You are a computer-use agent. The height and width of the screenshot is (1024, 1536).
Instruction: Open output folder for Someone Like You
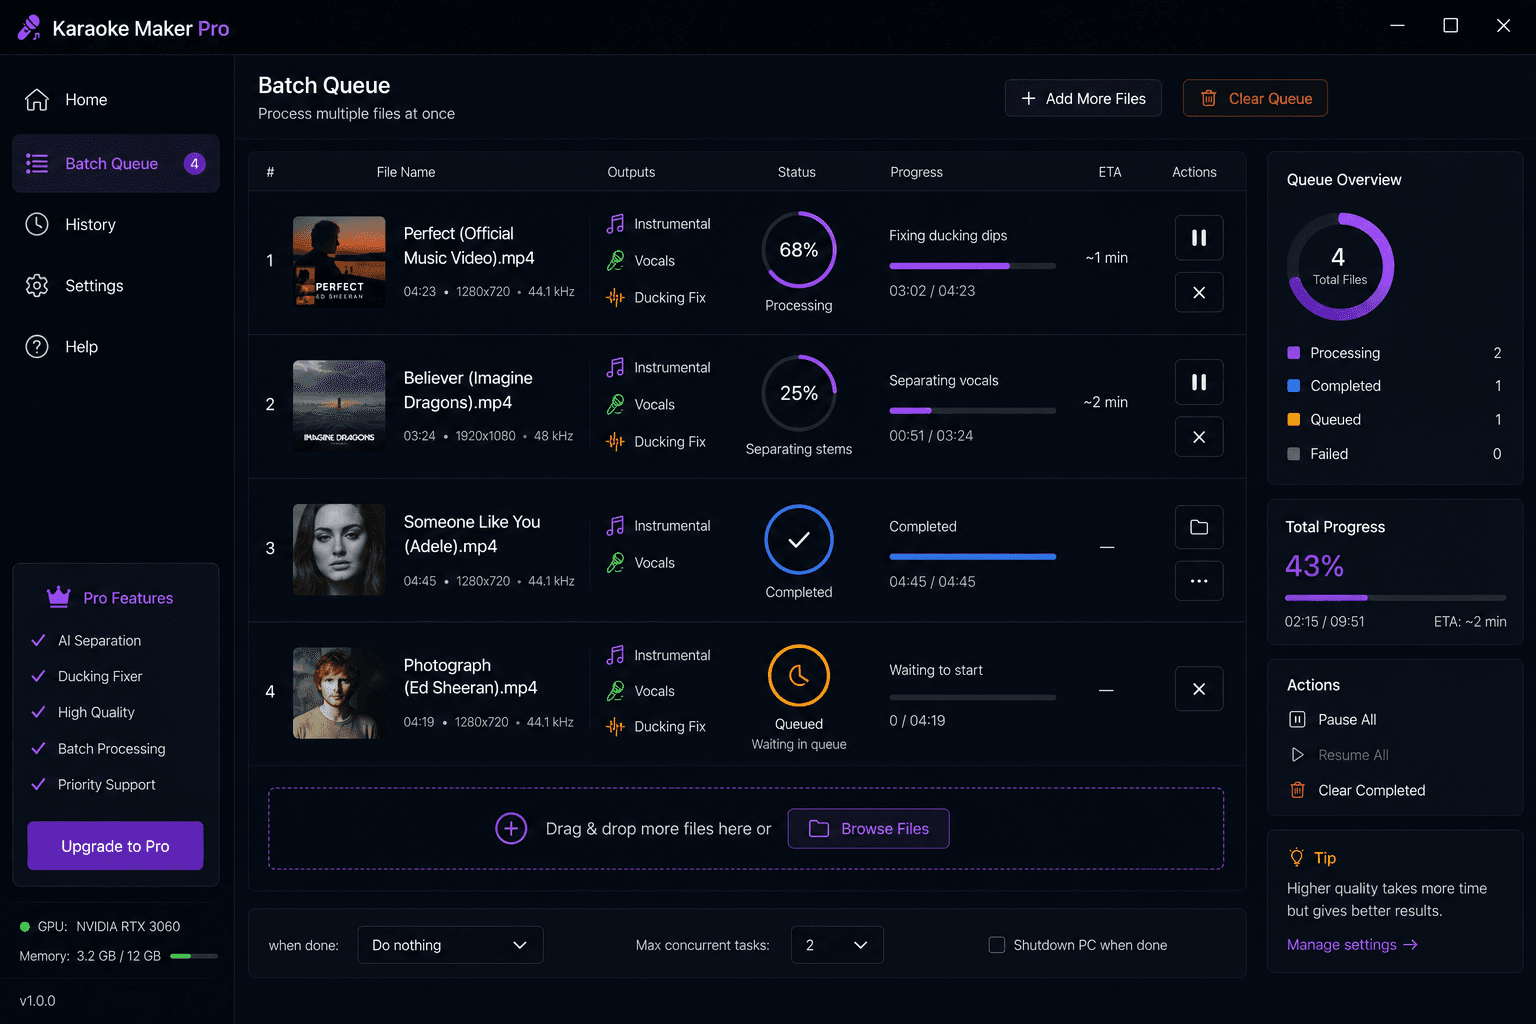pos(1199,527)
